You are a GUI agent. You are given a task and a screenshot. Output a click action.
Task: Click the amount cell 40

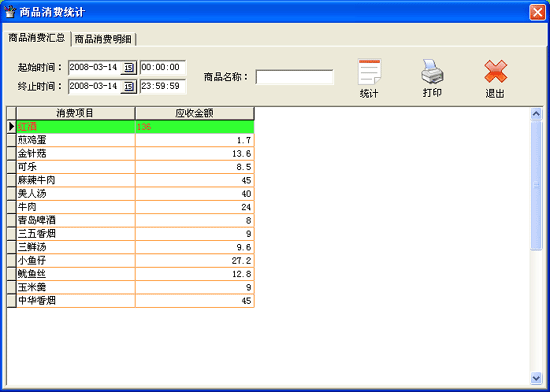(x=195, y=194)
